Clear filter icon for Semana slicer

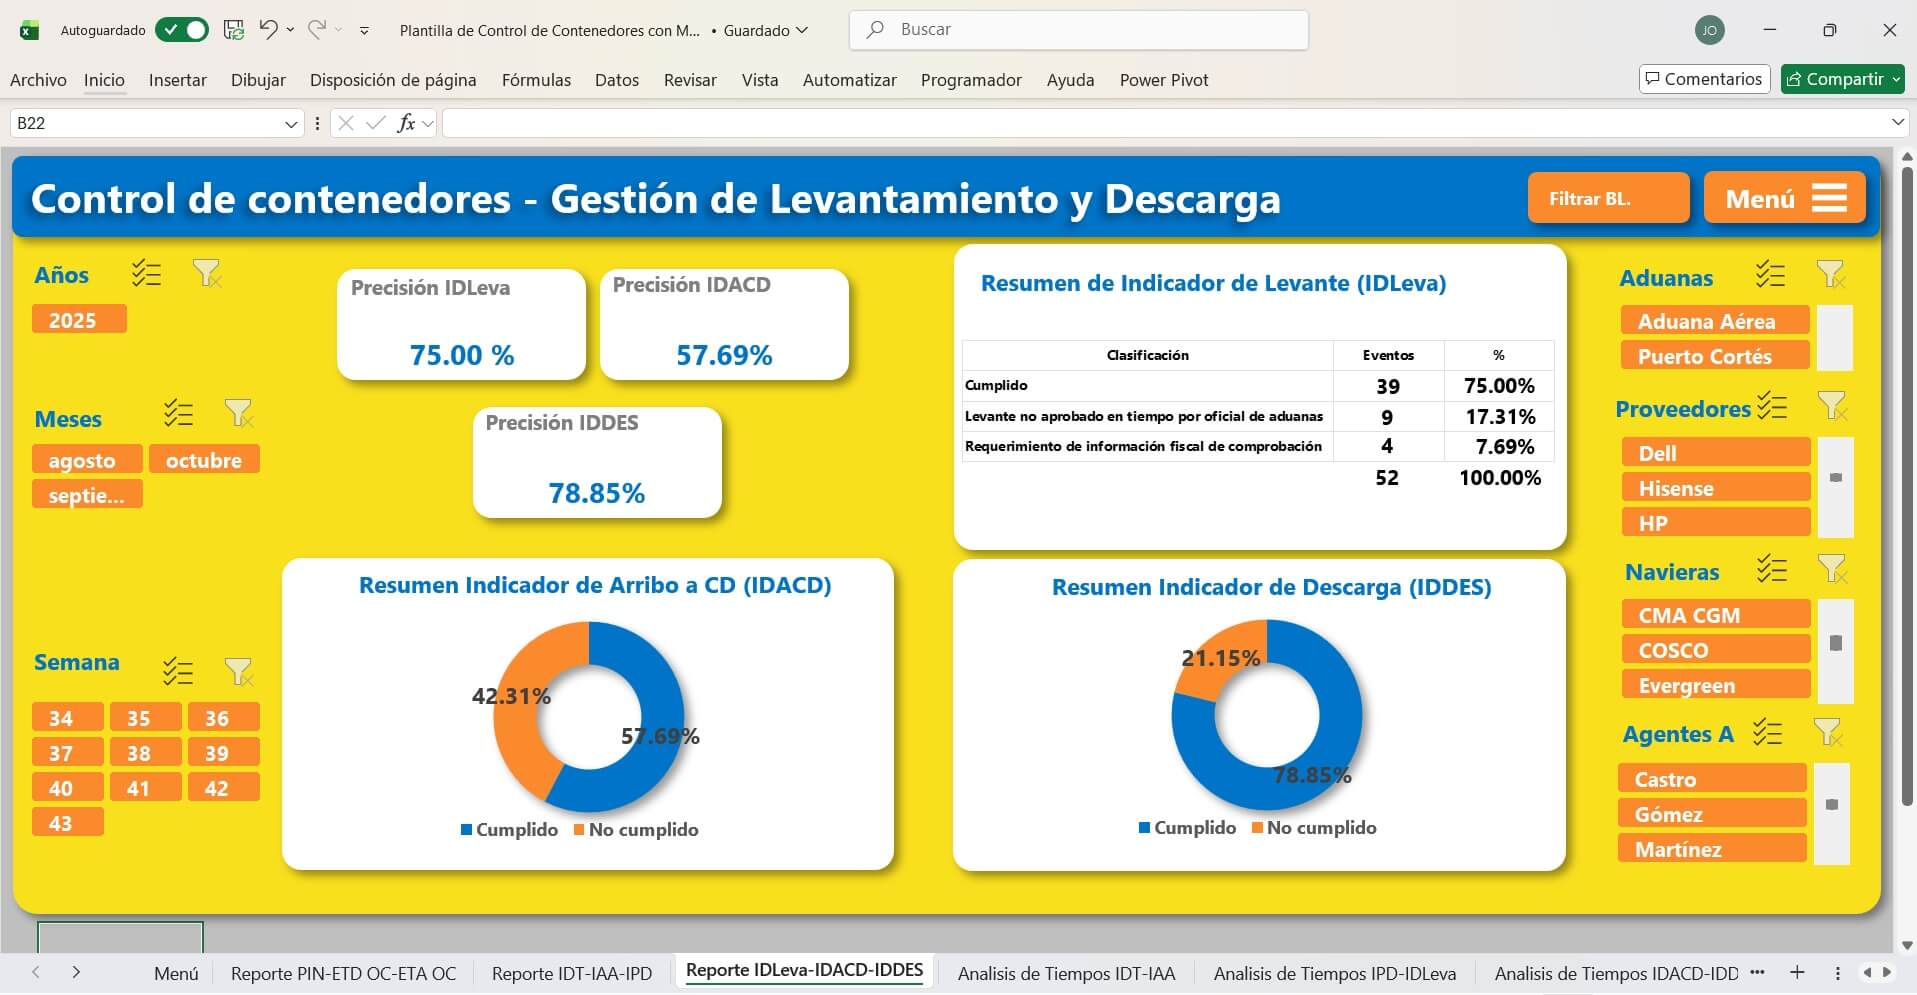tap(238, 671)
